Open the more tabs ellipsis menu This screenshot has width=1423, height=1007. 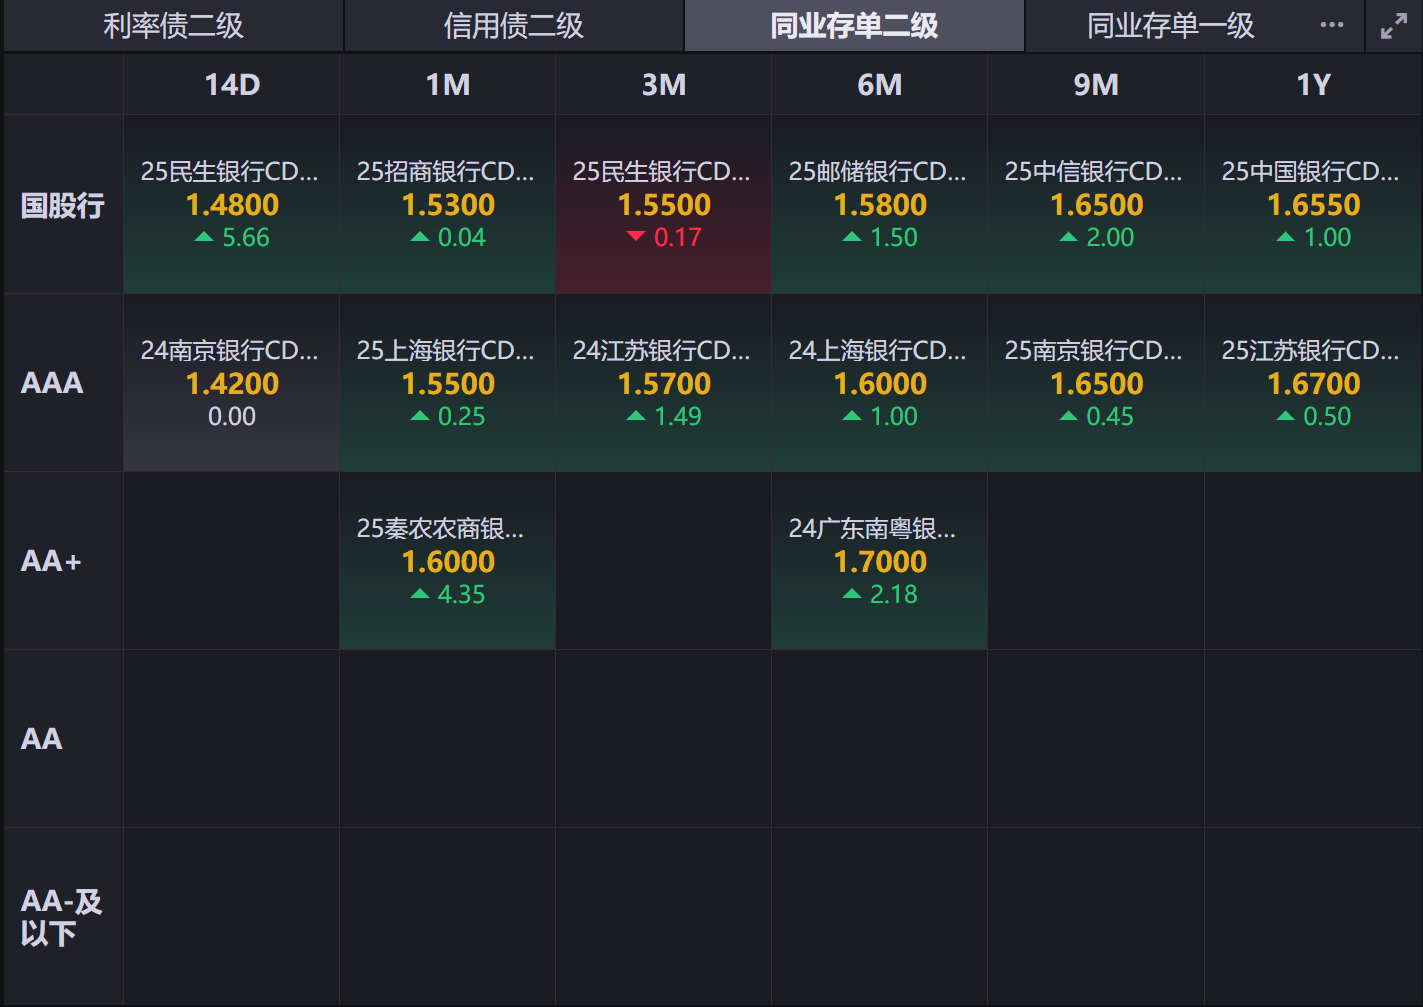[x=1332, y=25]
